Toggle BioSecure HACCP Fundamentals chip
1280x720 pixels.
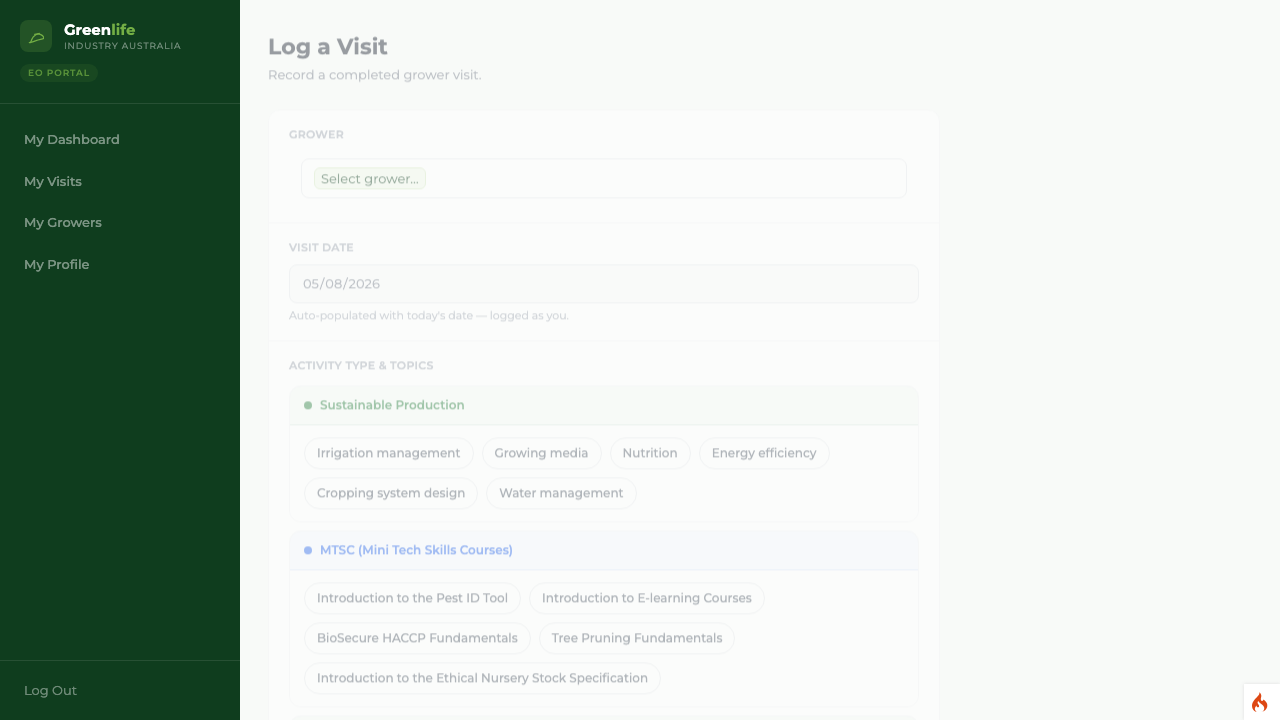[x=417, y=638]
